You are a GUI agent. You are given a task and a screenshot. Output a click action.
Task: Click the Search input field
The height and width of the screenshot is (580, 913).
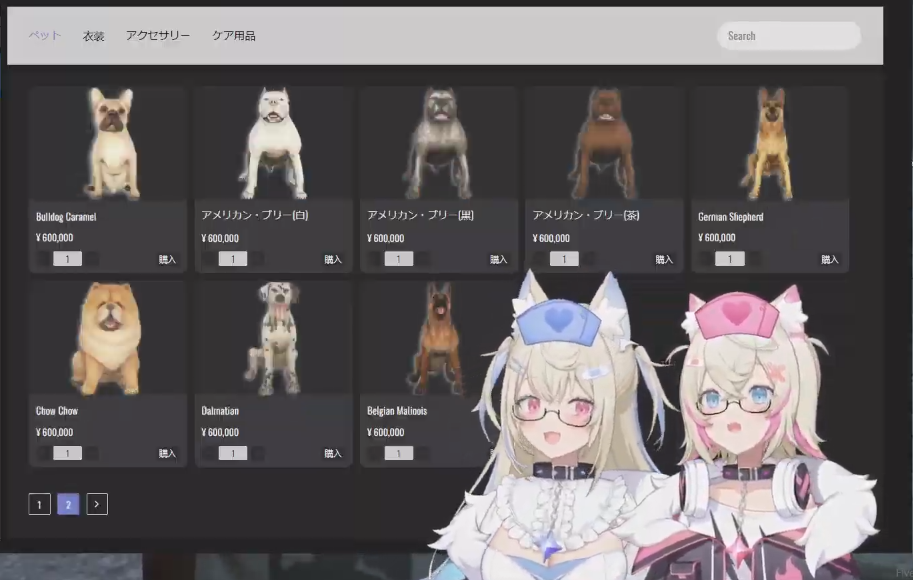tap(789, 36)
